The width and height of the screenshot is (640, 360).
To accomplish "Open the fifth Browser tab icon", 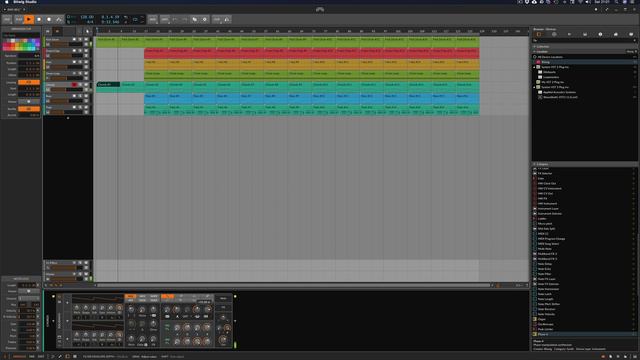I will (x=600, y=35).
